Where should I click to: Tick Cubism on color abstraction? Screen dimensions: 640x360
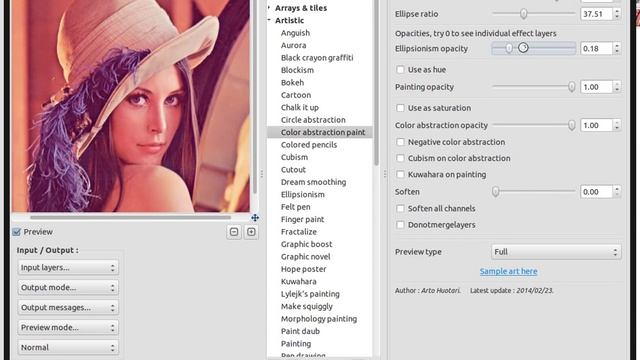click(400, 158)
